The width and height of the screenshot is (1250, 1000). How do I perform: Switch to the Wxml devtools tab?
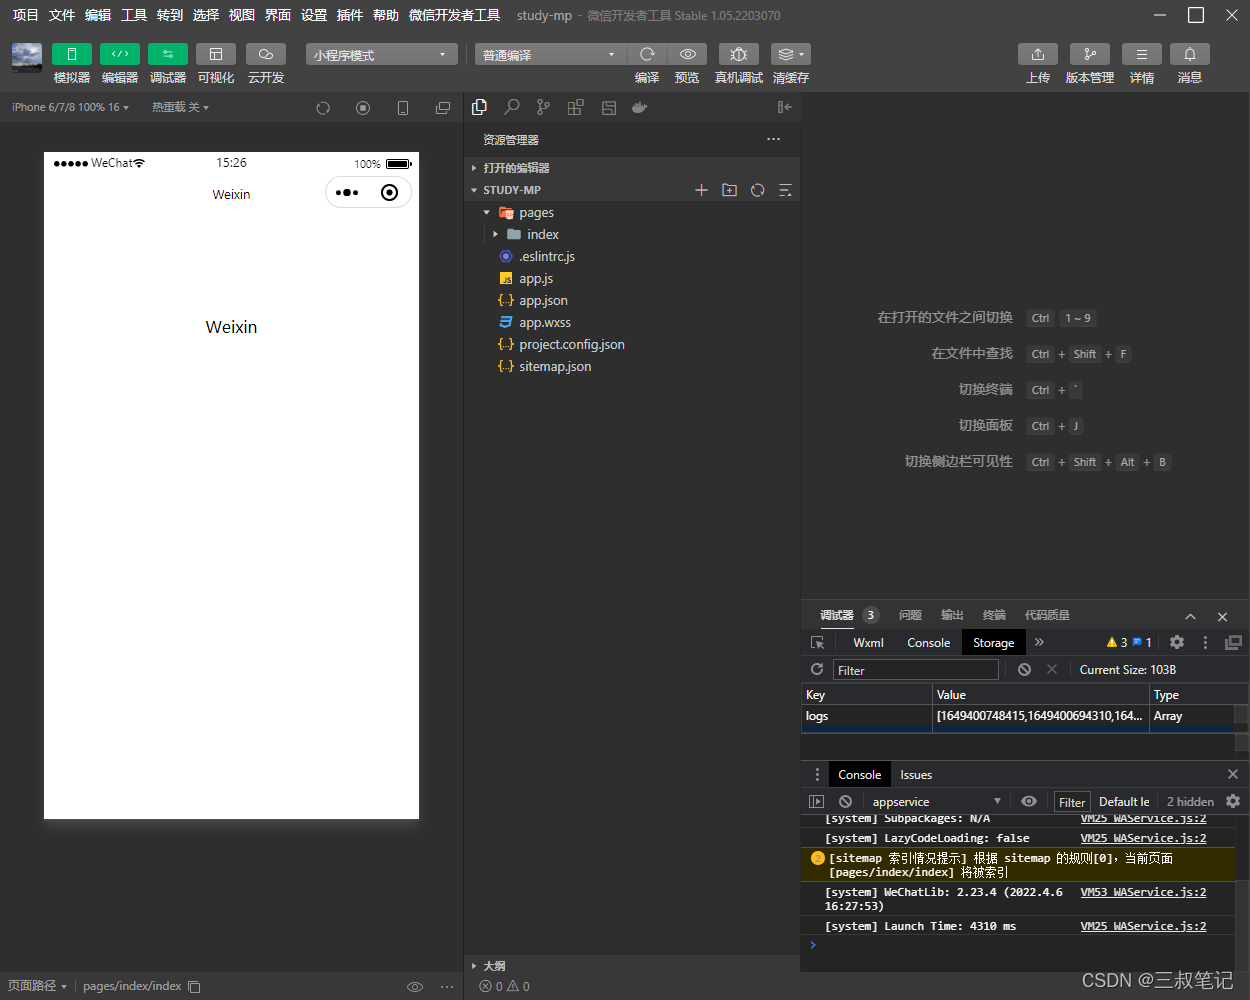coord(868,643)
